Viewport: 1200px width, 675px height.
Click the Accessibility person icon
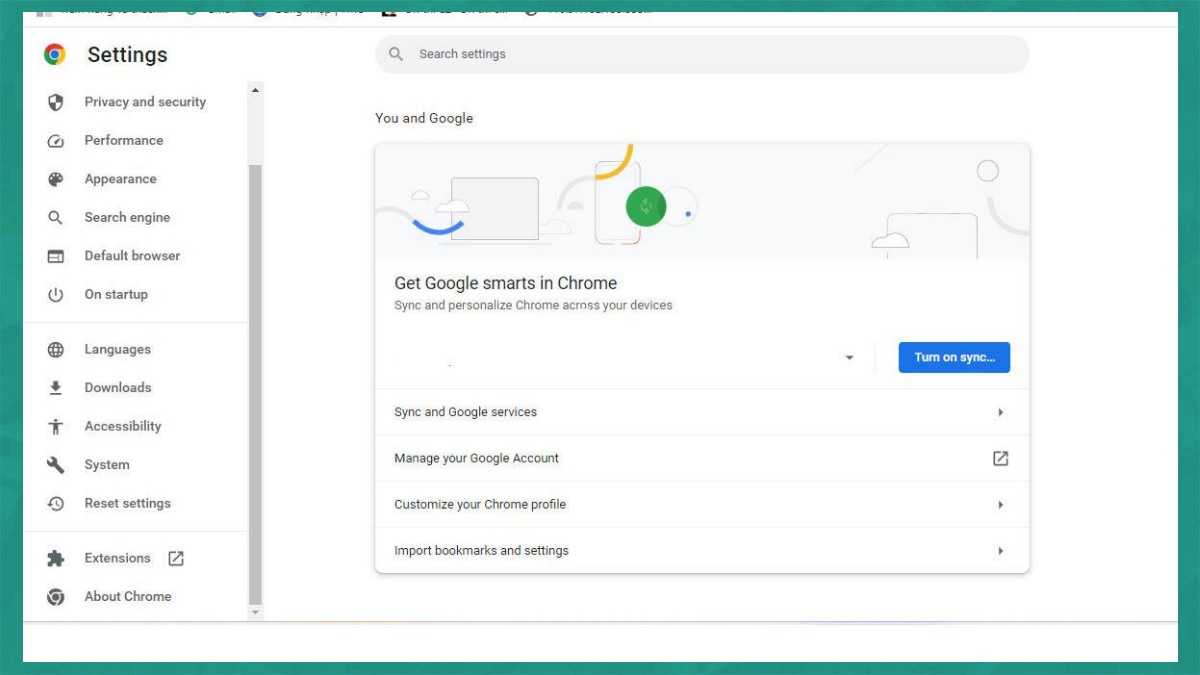click(x=55, y=426)
